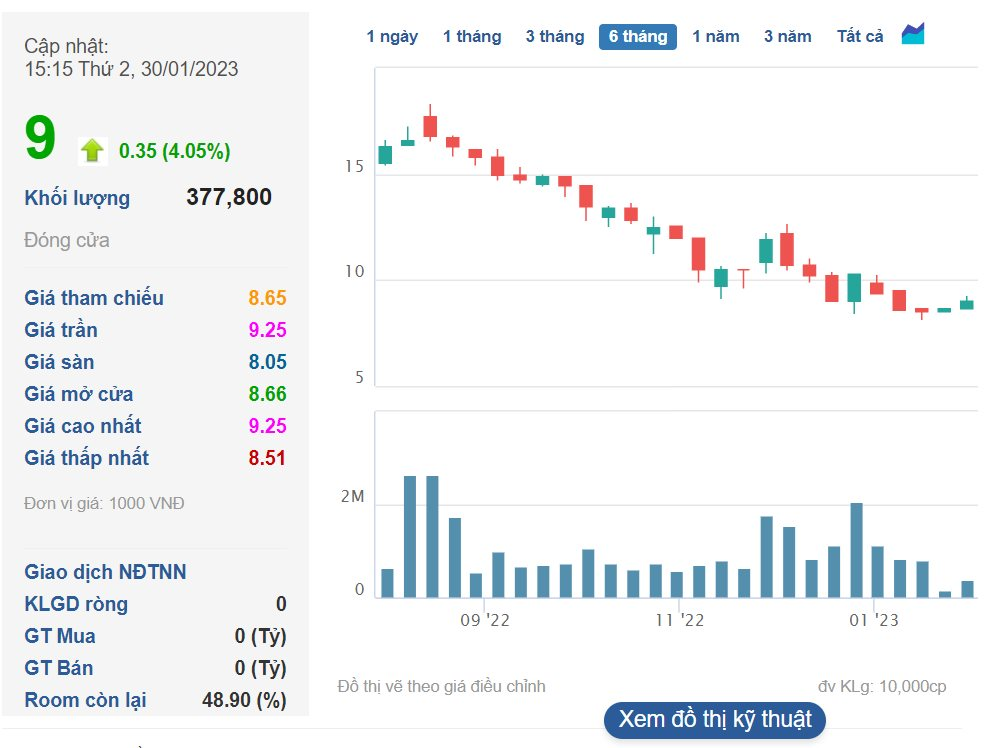Screen dimensions: 997x748
Task: Switch chart type with the area chart icon
Action: tap(912, 34)
